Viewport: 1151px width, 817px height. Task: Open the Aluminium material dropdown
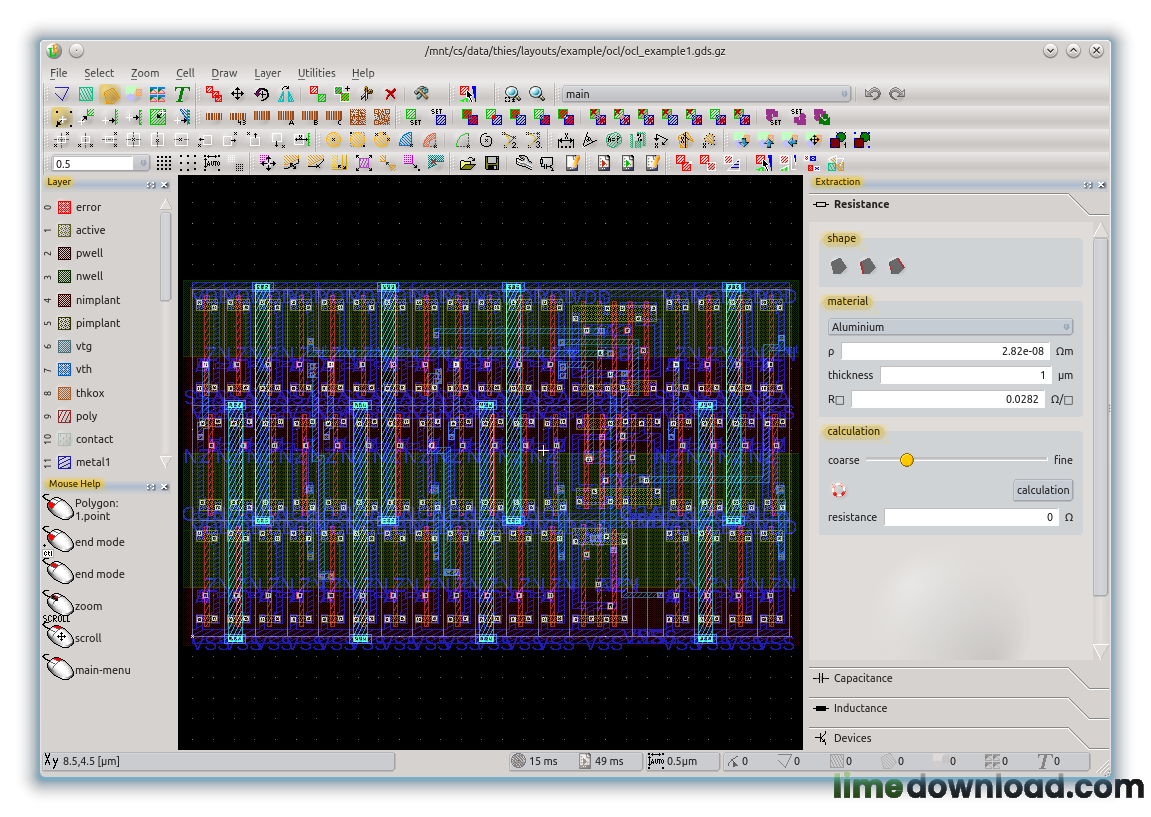pos(948,326)
